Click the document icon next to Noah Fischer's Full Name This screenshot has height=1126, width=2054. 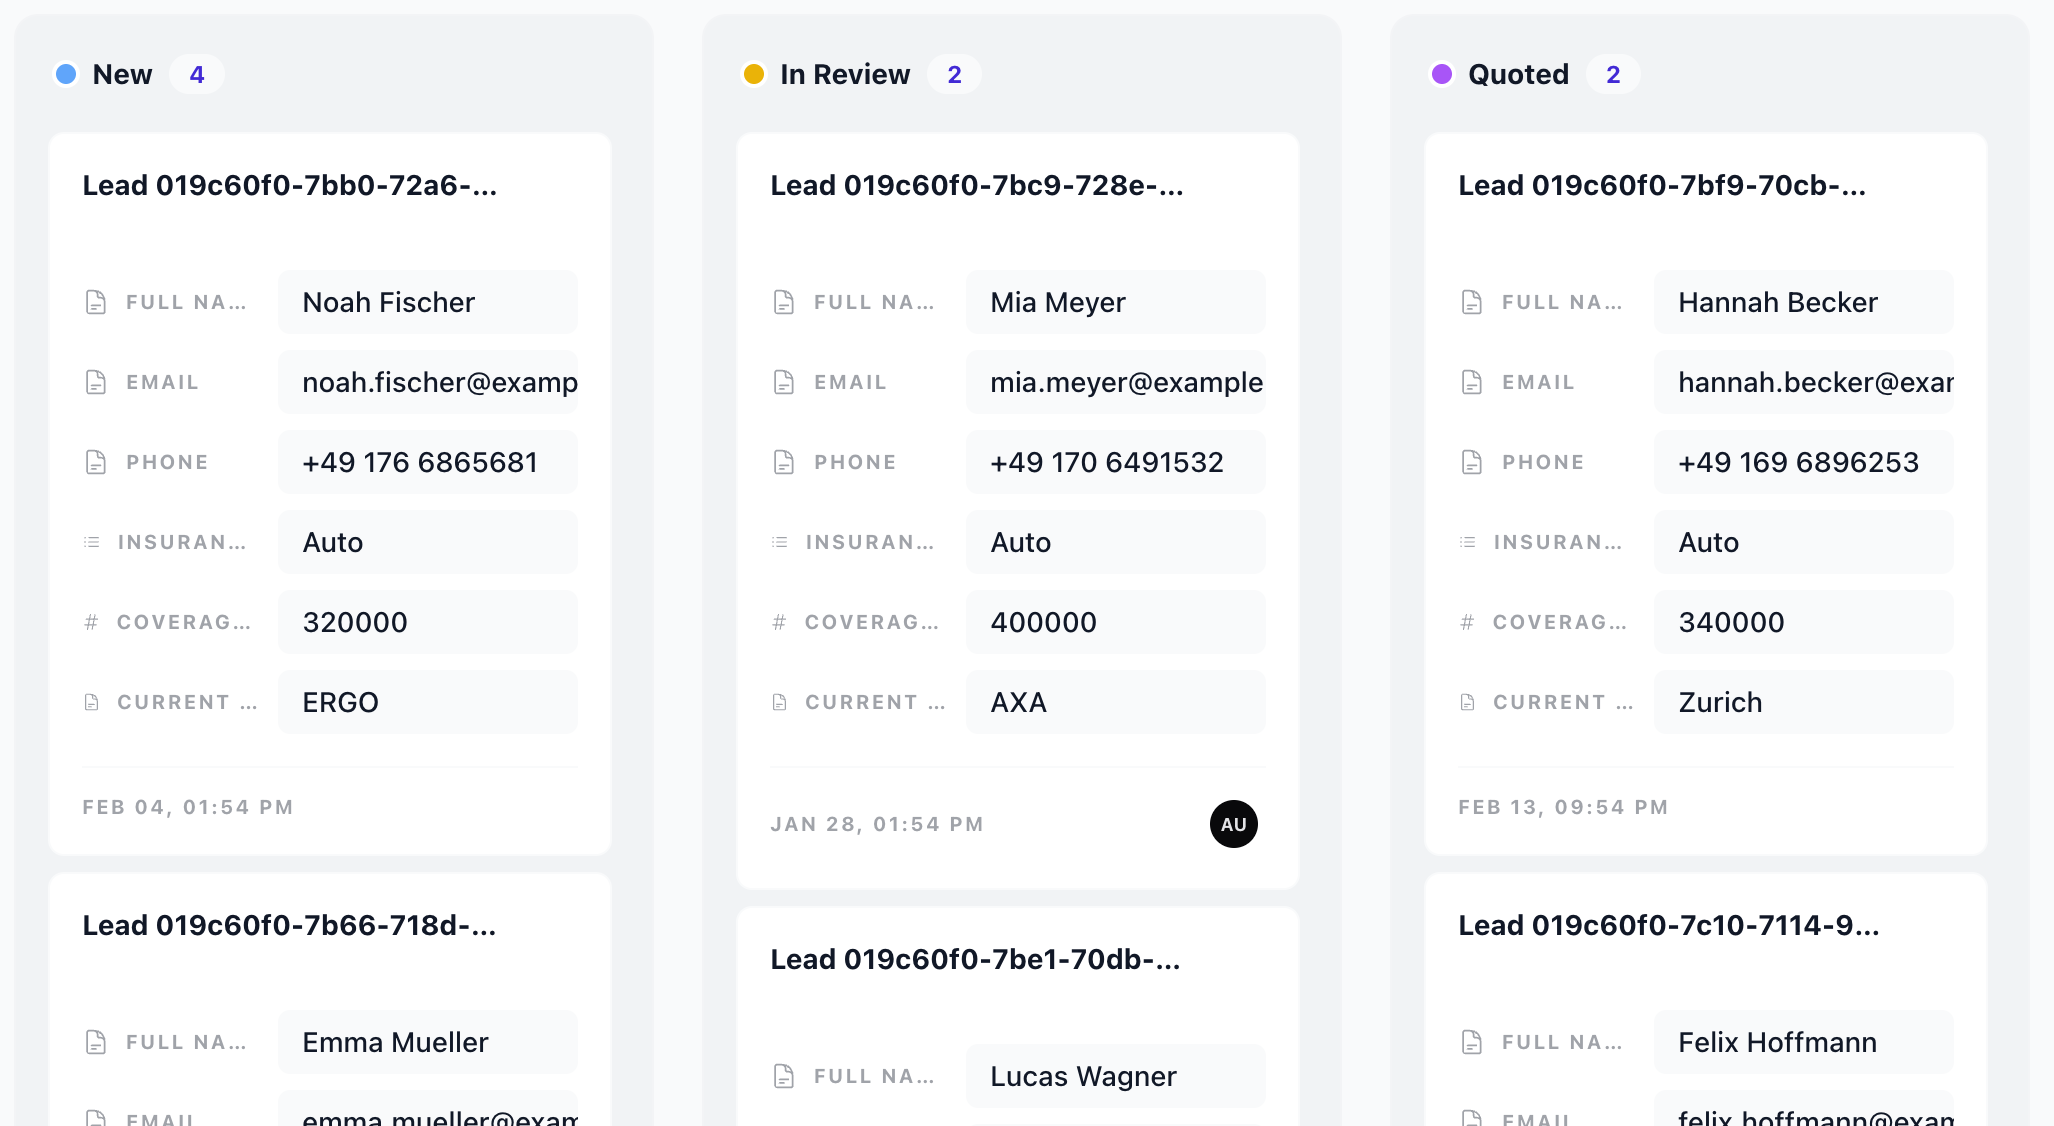(x=95, y=301)
